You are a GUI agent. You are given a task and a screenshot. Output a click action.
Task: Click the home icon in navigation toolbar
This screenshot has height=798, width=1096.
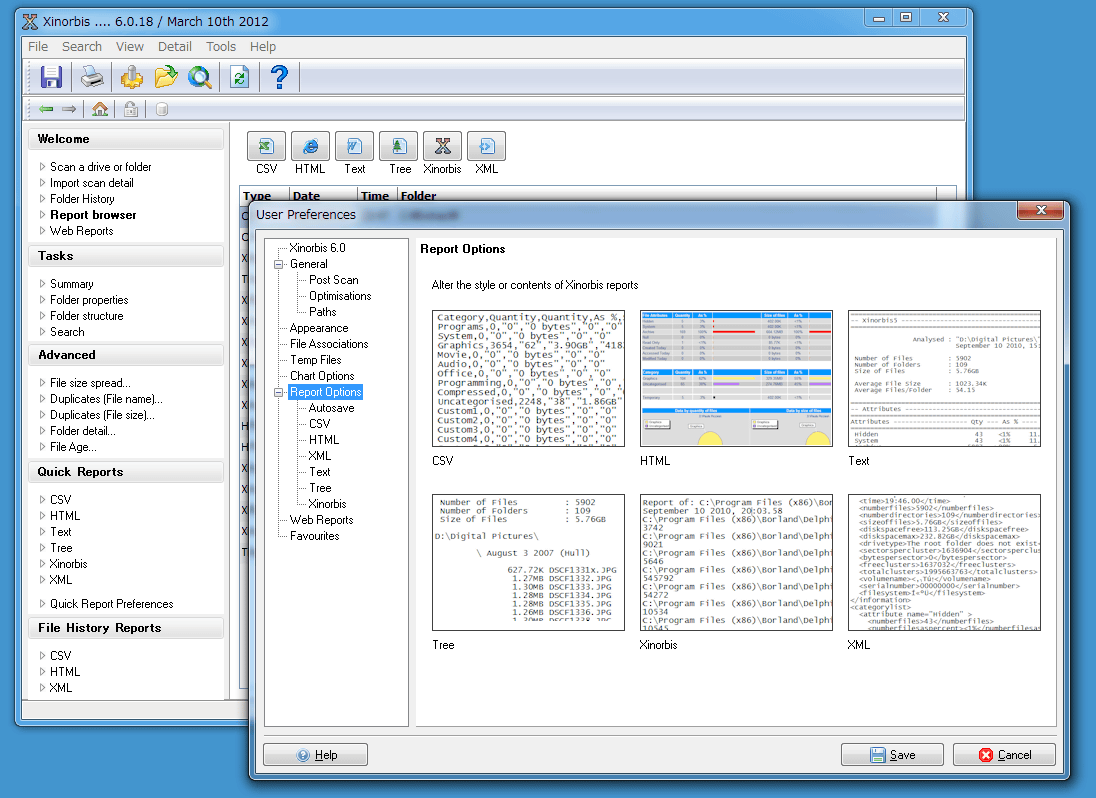tap(100, 109)
